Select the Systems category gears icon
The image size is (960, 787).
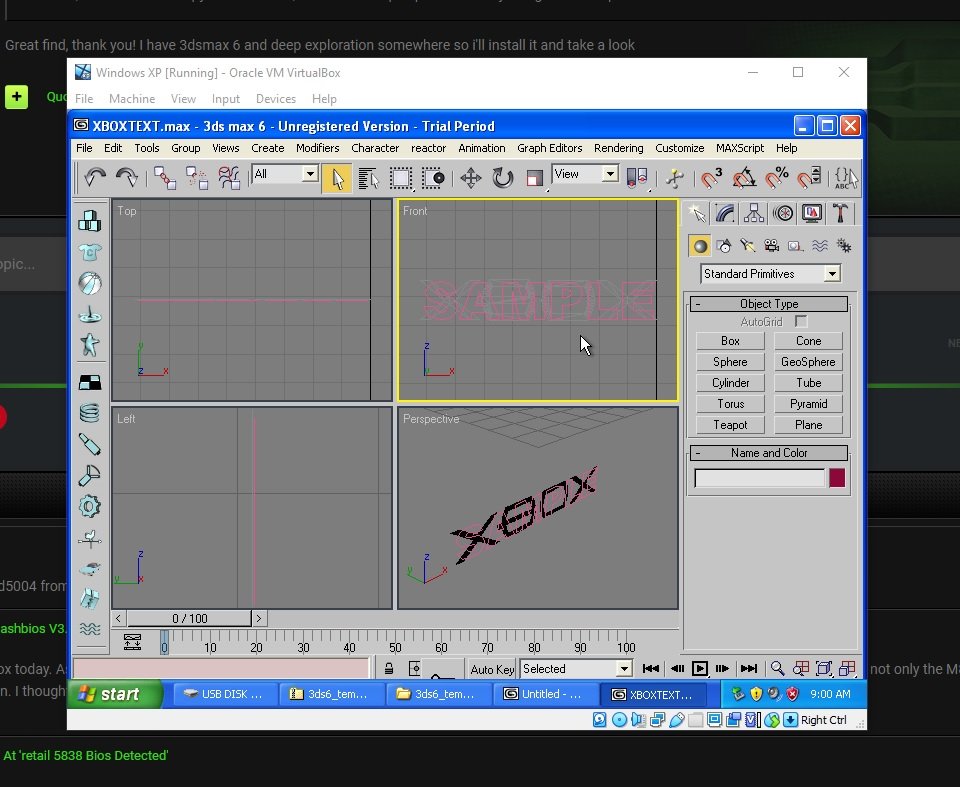(844, 246)
